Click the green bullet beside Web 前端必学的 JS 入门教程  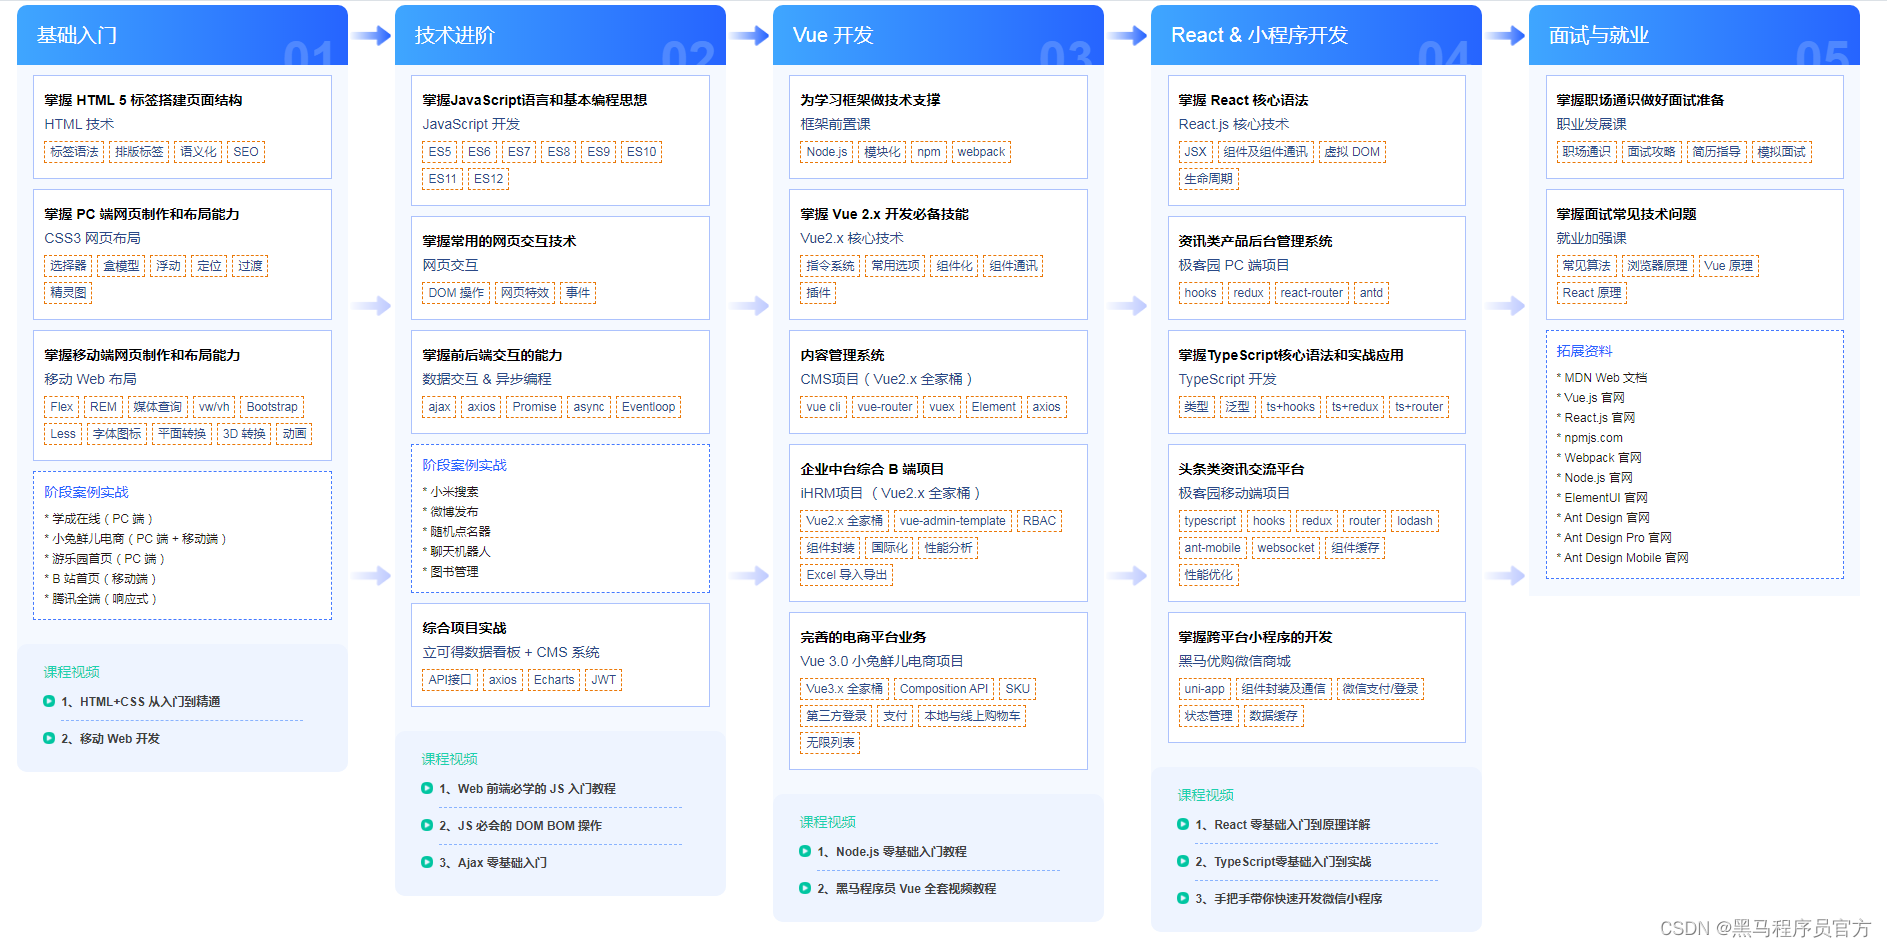(x=427, y=788)
